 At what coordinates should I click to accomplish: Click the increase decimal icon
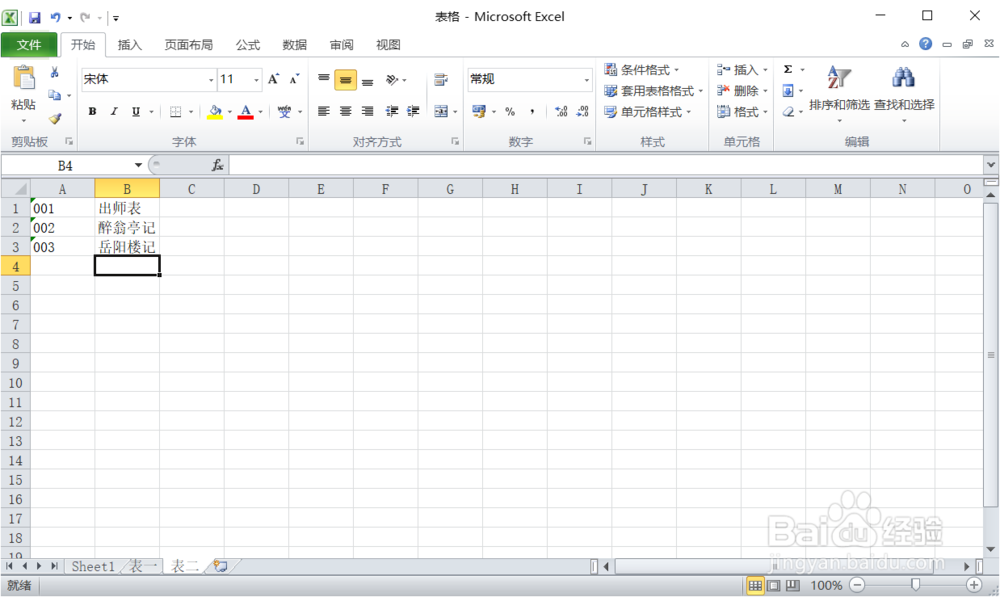(561, 112)
